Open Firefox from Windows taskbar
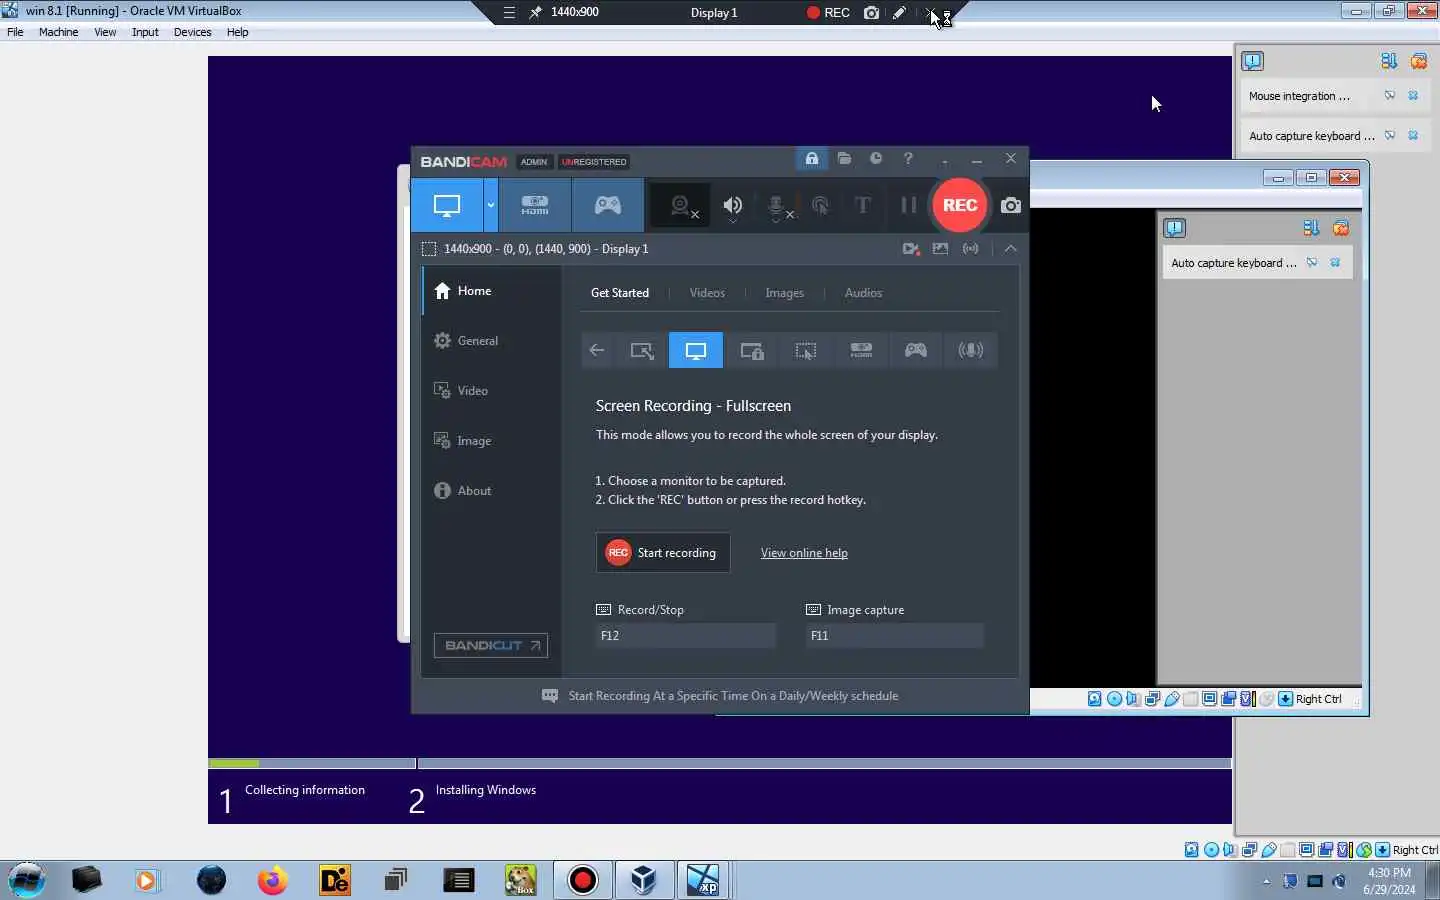 (272, 880)
